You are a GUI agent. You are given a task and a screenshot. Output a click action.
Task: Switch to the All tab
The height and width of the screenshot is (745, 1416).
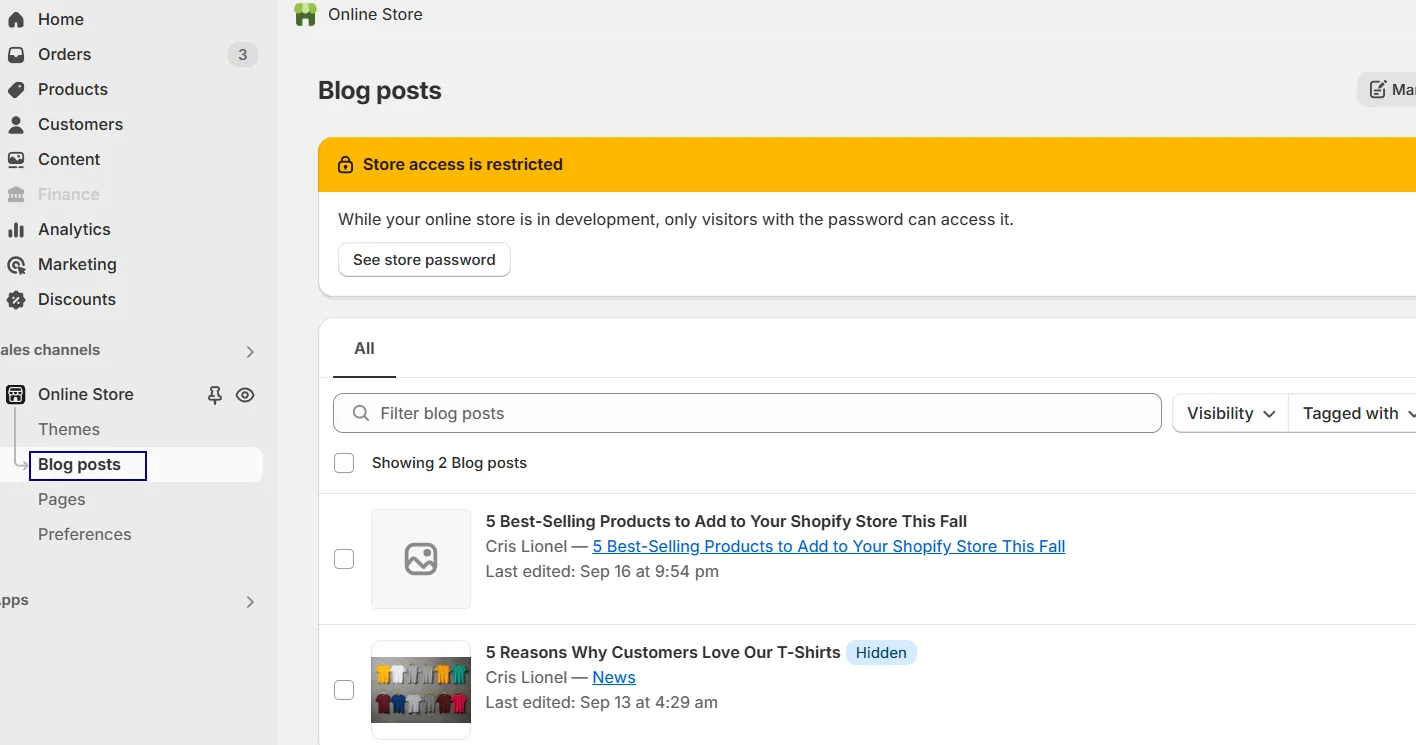click(364, 349)
